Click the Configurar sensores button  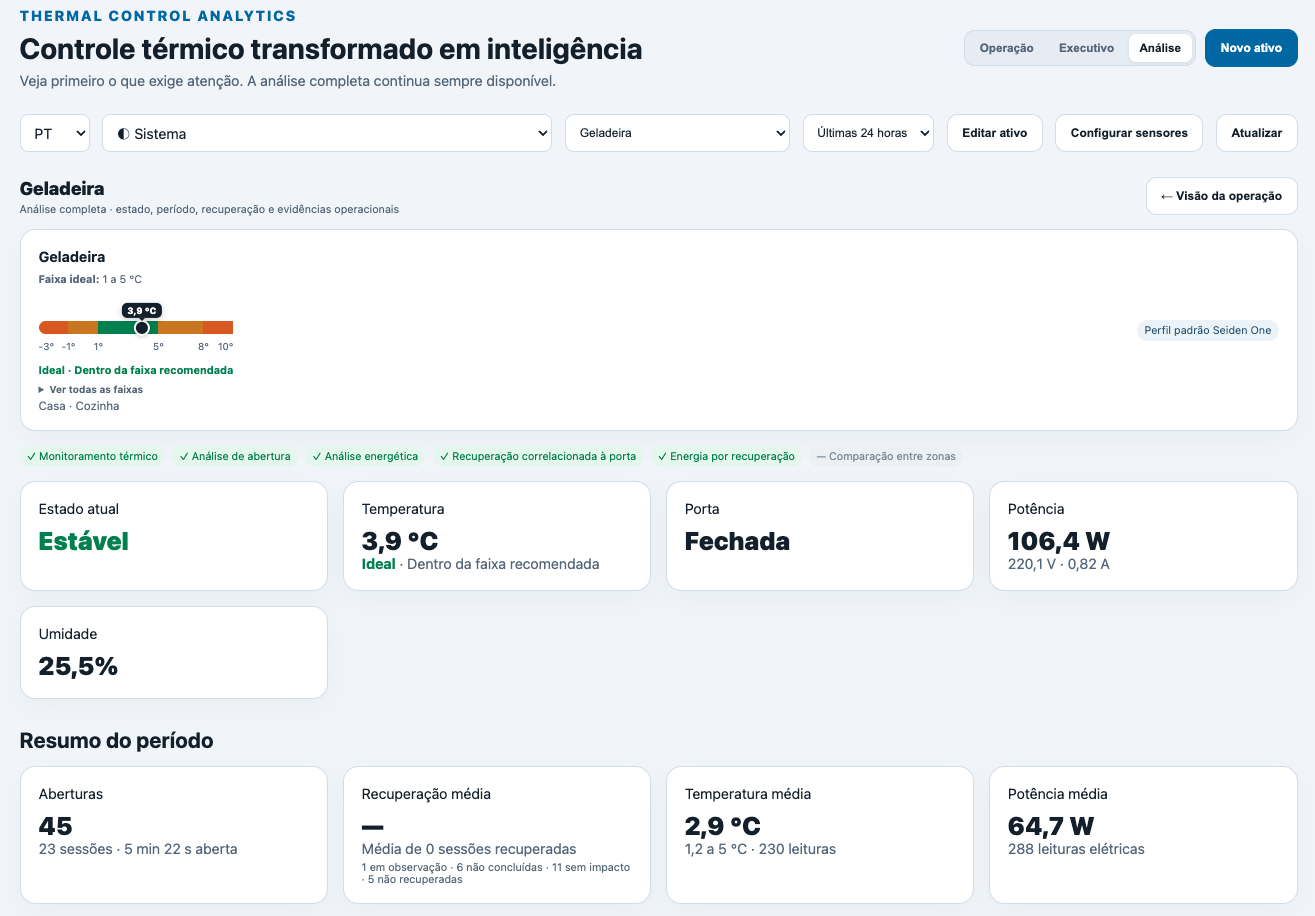(x=1129, y=133)
